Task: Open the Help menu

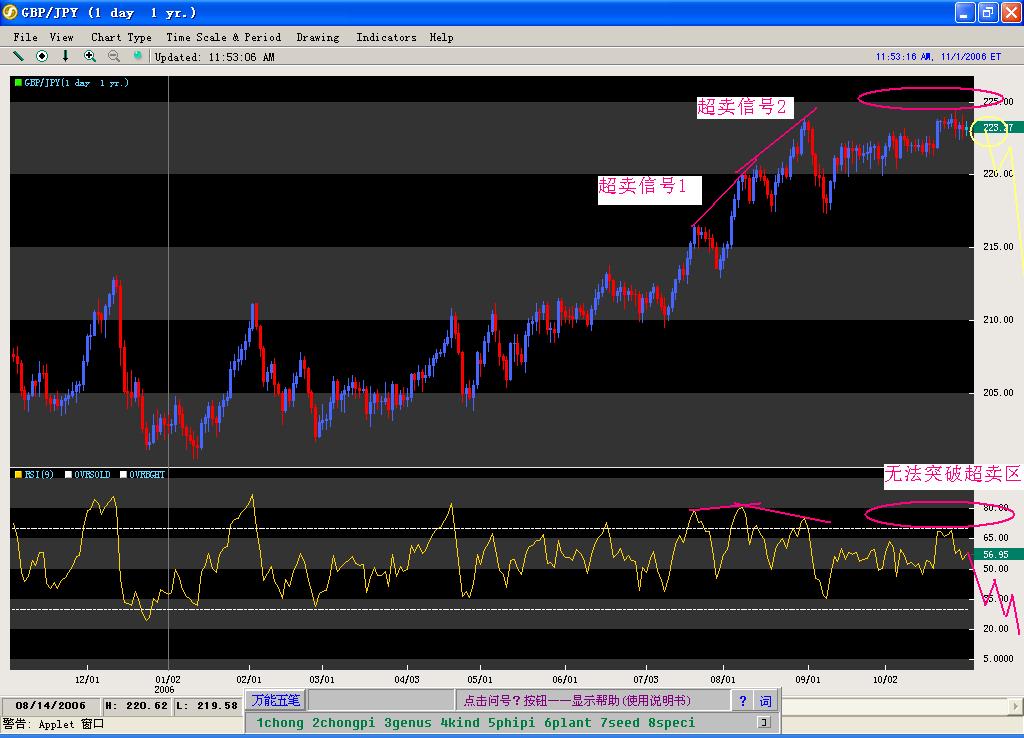Action: point(441,37)
